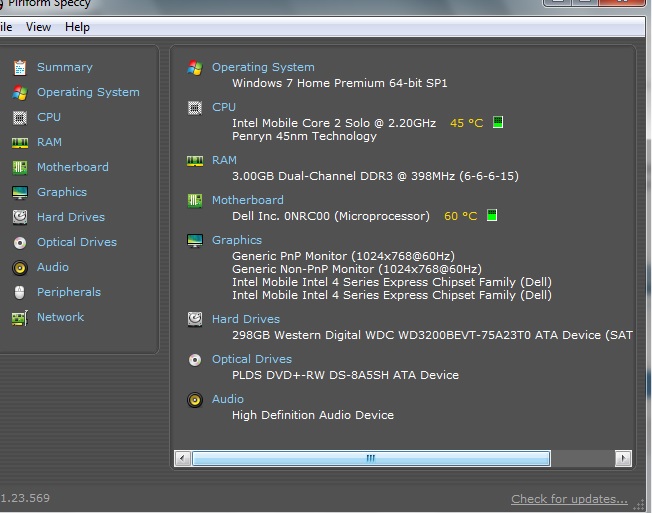The width and height of the screenshot is (652, 513).
Task: Click the Hard Drives disk icon in sidebar
Action: click(x=20, y=217)
